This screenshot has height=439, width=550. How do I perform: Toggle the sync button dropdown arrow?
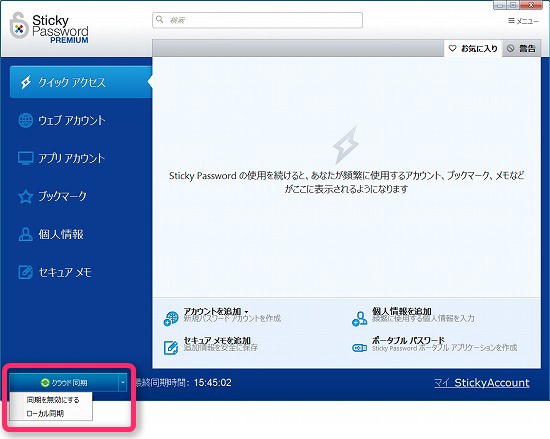[123, 383]
